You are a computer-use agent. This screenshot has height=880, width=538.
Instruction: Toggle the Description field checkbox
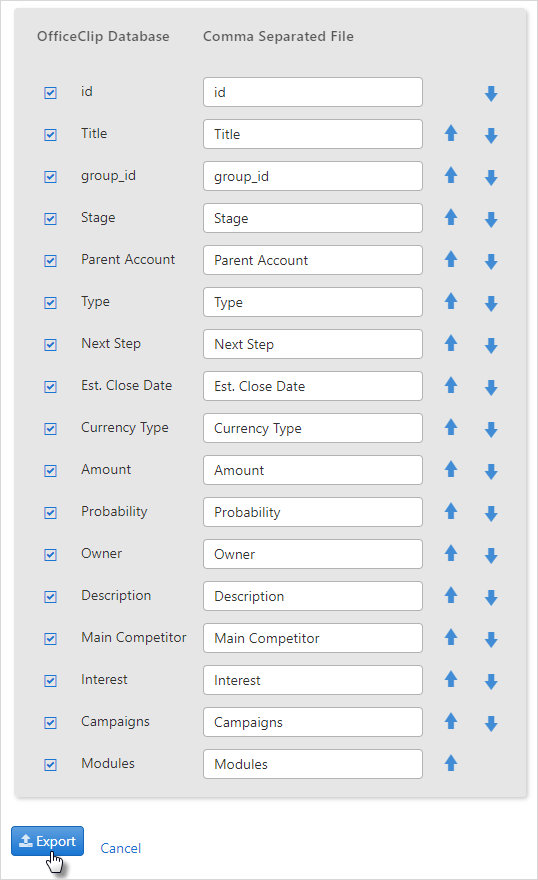(50, 597)
